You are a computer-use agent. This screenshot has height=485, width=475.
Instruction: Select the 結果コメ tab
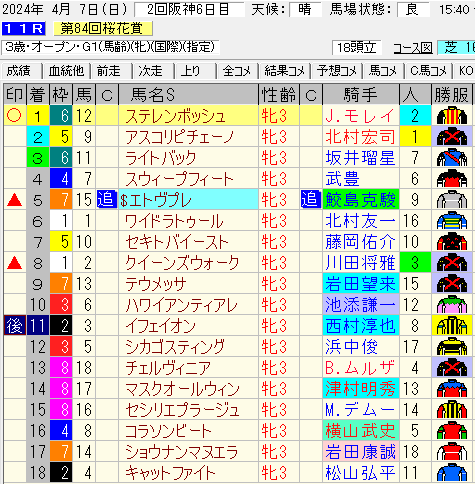(284, 71)
